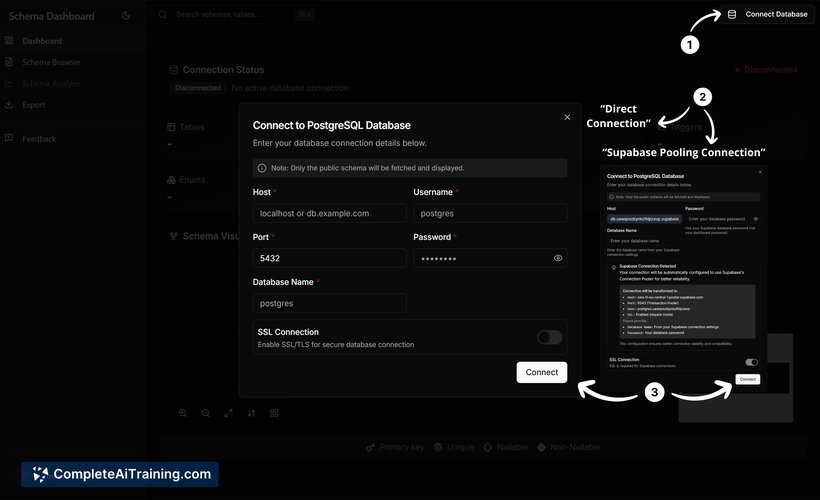Click the Port field showing 5432
The image size is (820, 500).
(x=329, y=258)
